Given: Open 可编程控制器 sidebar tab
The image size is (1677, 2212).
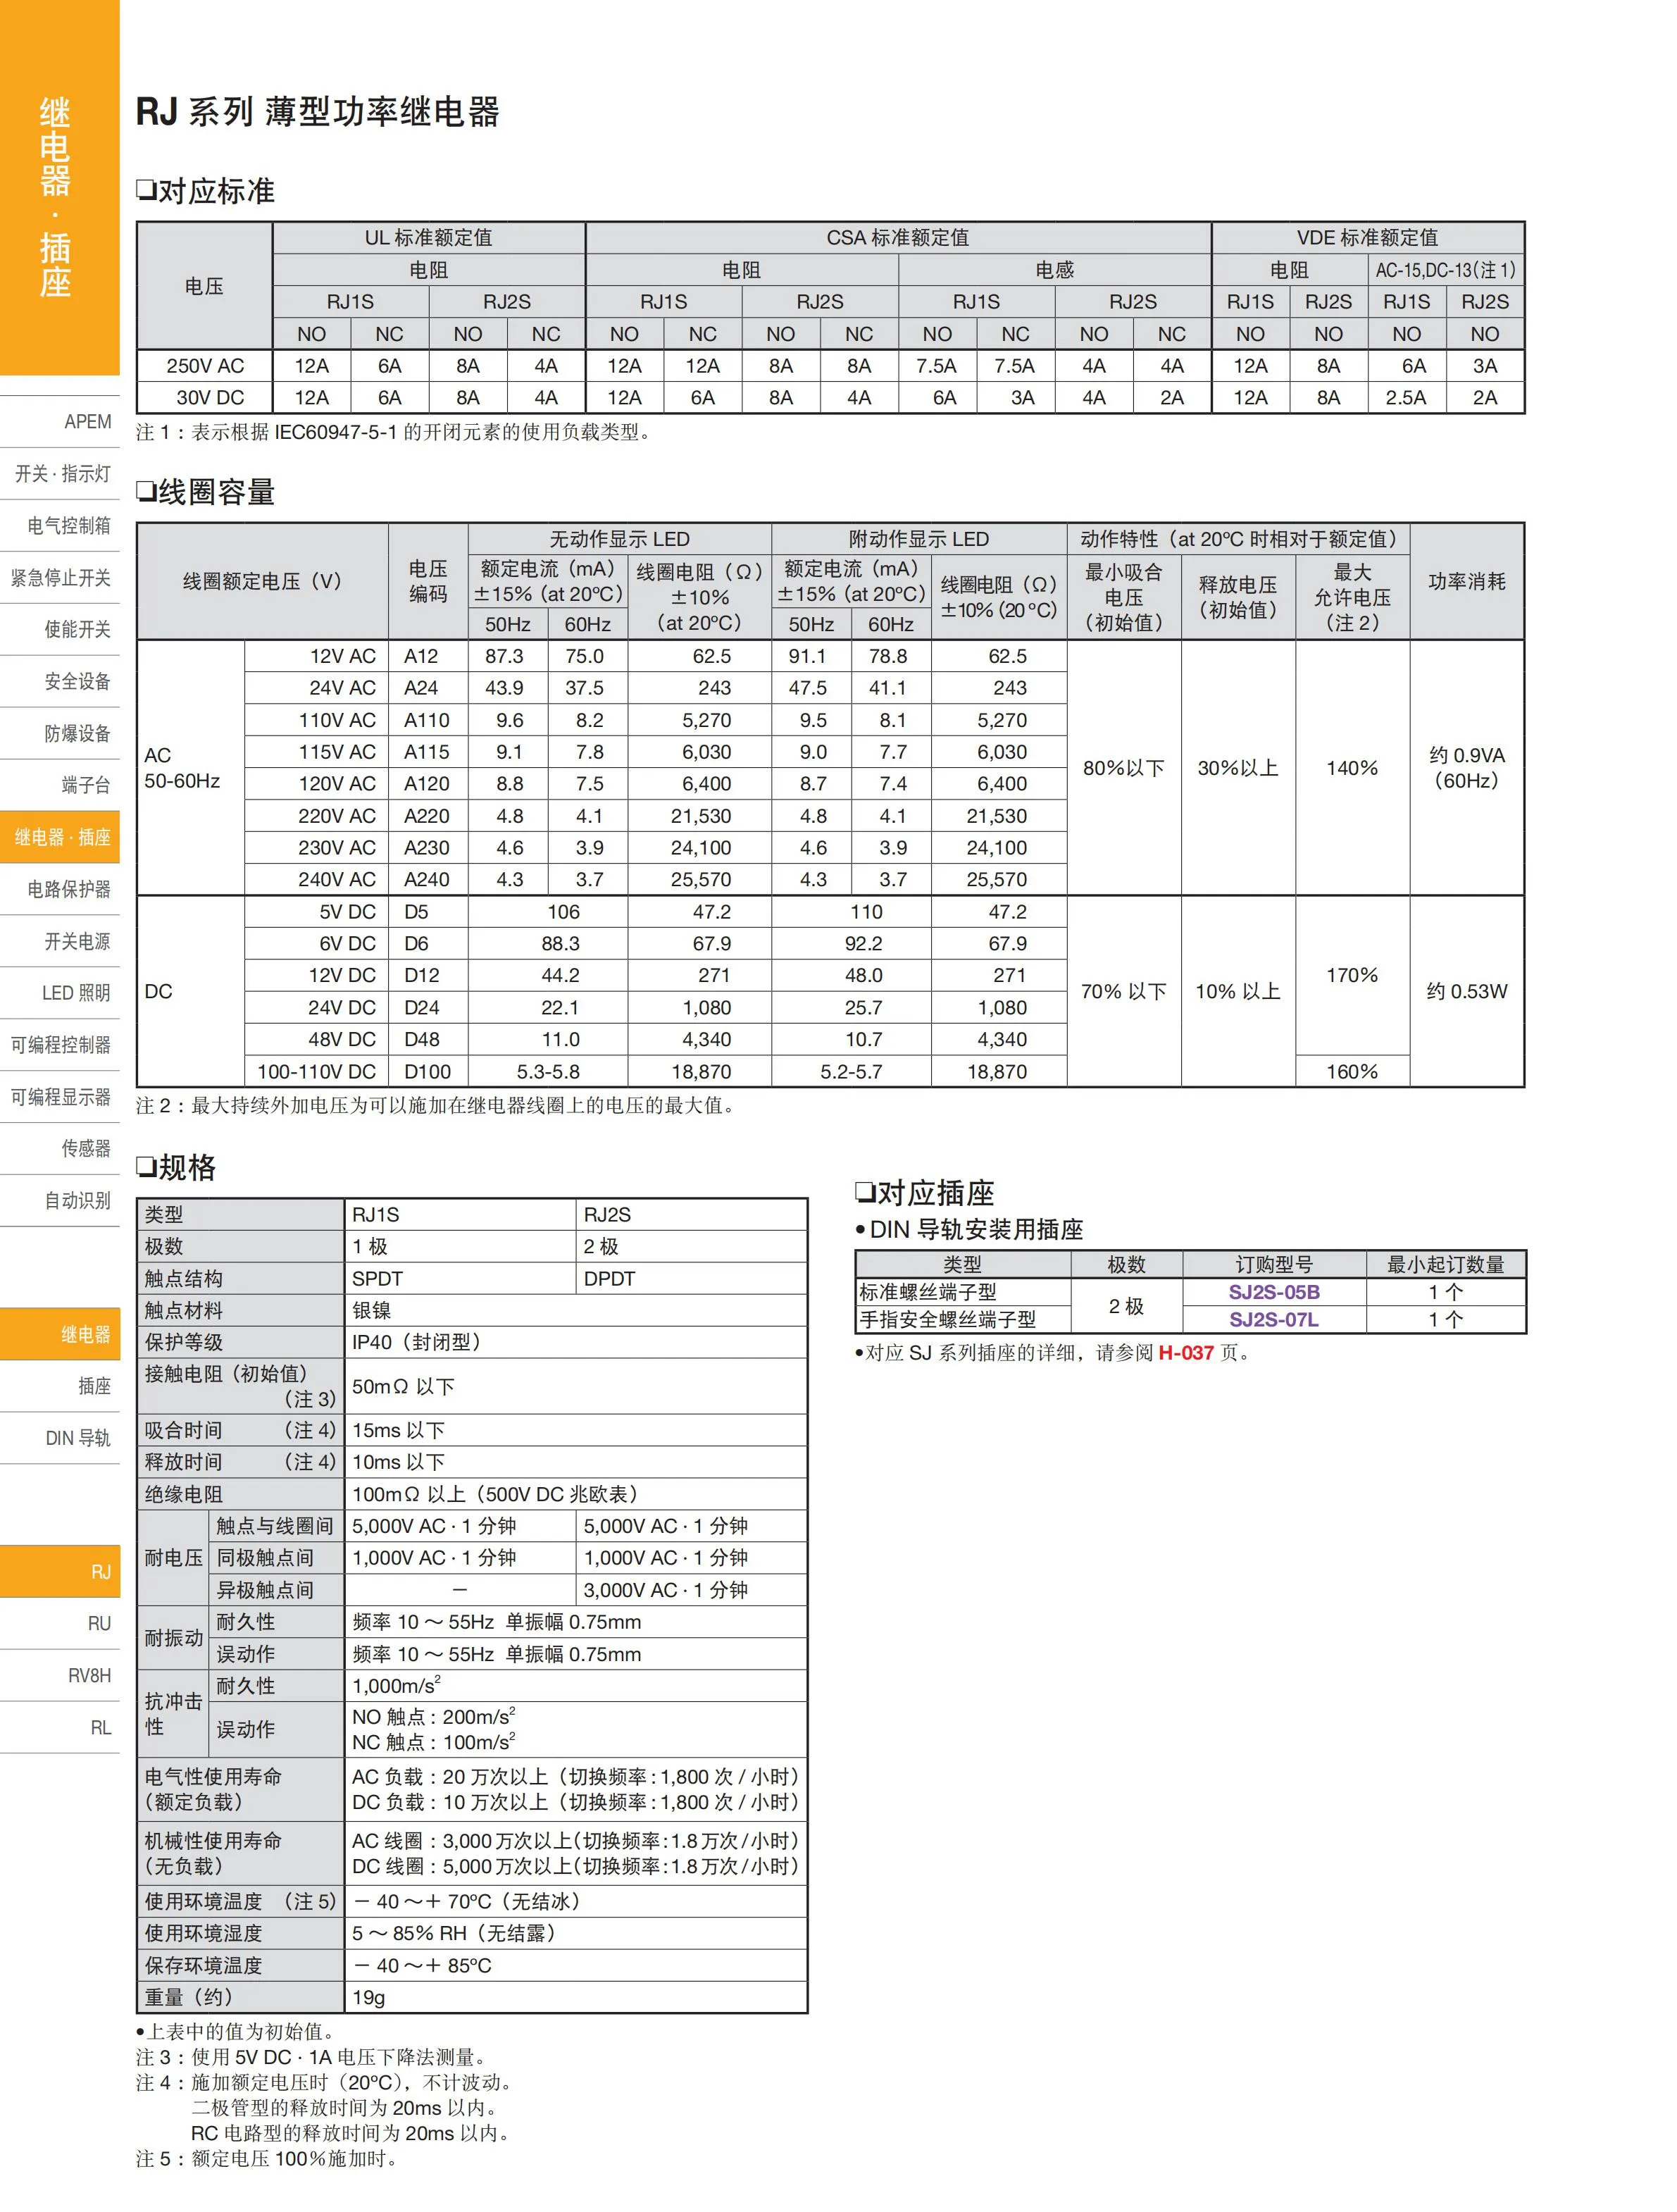Looking at the screenshot, I should pyautogui.click(x=61, y=1045).
